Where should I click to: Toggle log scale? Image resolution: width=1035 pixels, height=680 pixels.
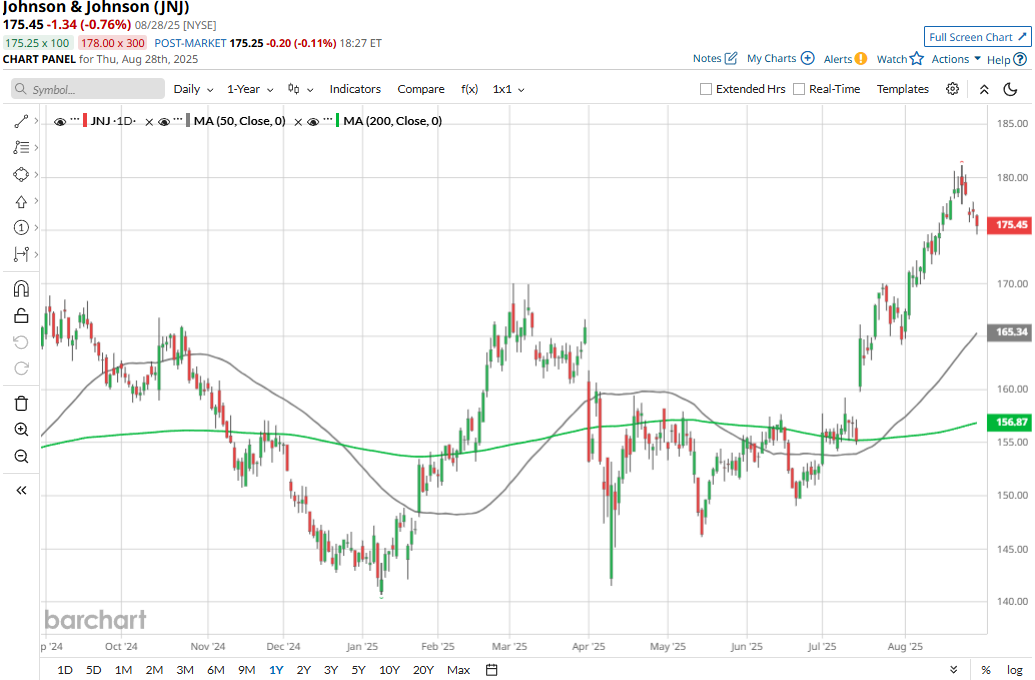coord(1015,669)
